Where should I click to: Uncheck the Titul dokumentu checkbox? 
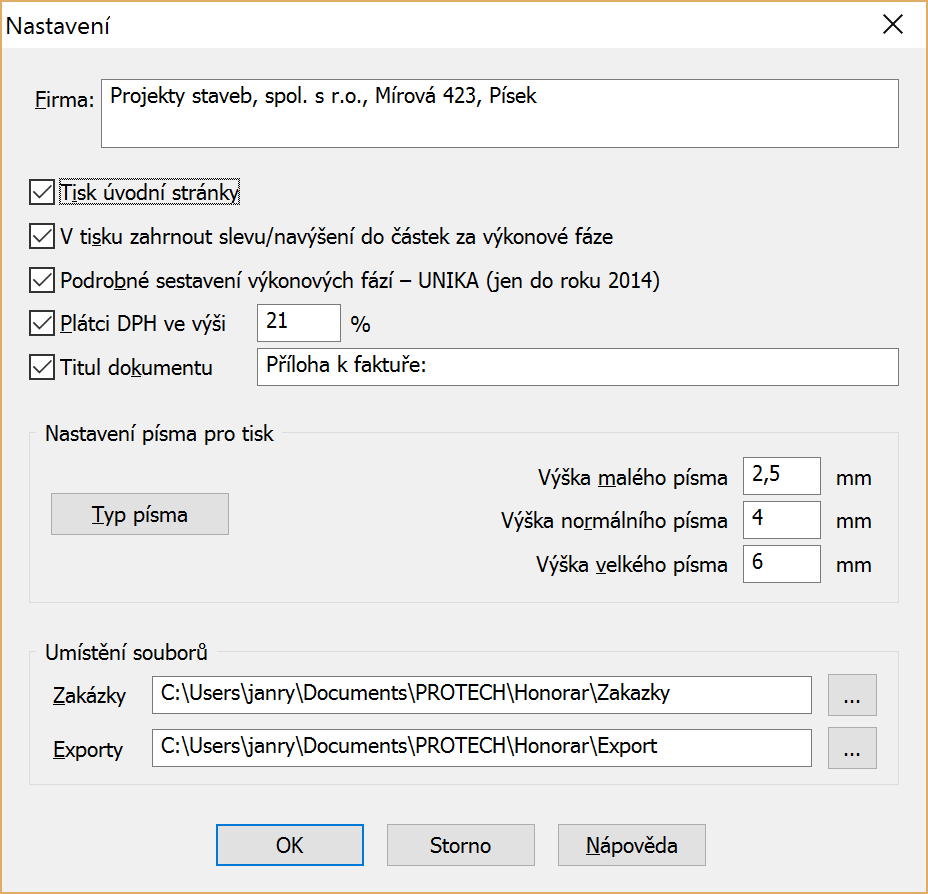42,368
